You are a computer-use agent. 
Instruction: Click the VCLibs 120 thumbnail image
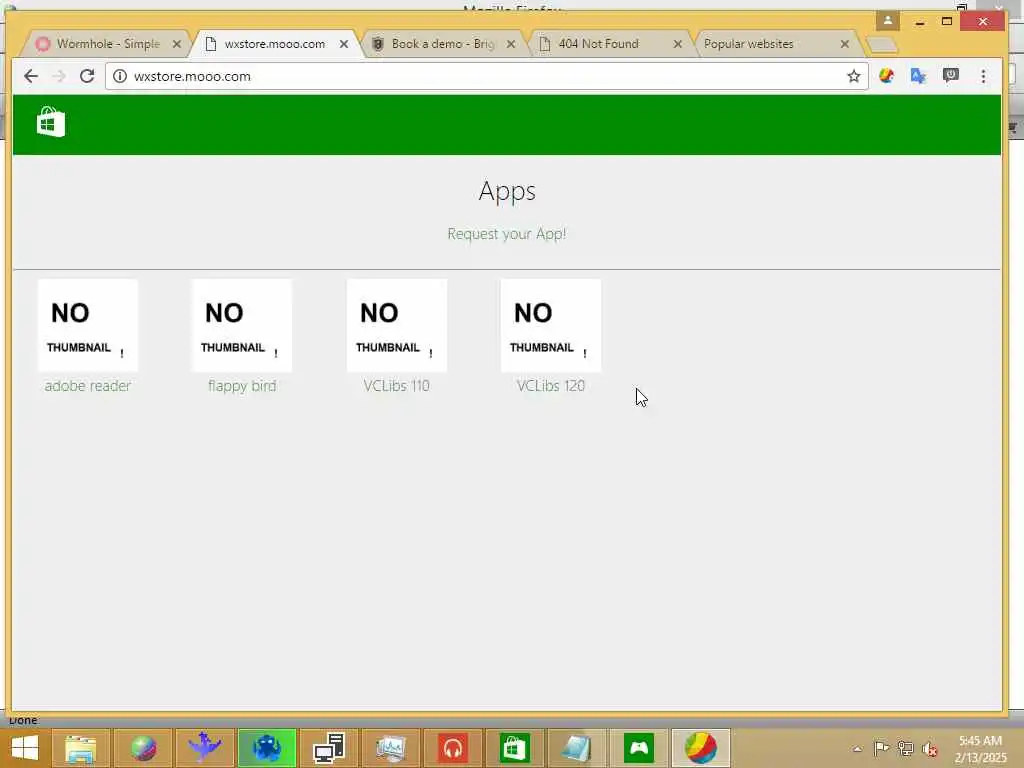tap(551, 325)
